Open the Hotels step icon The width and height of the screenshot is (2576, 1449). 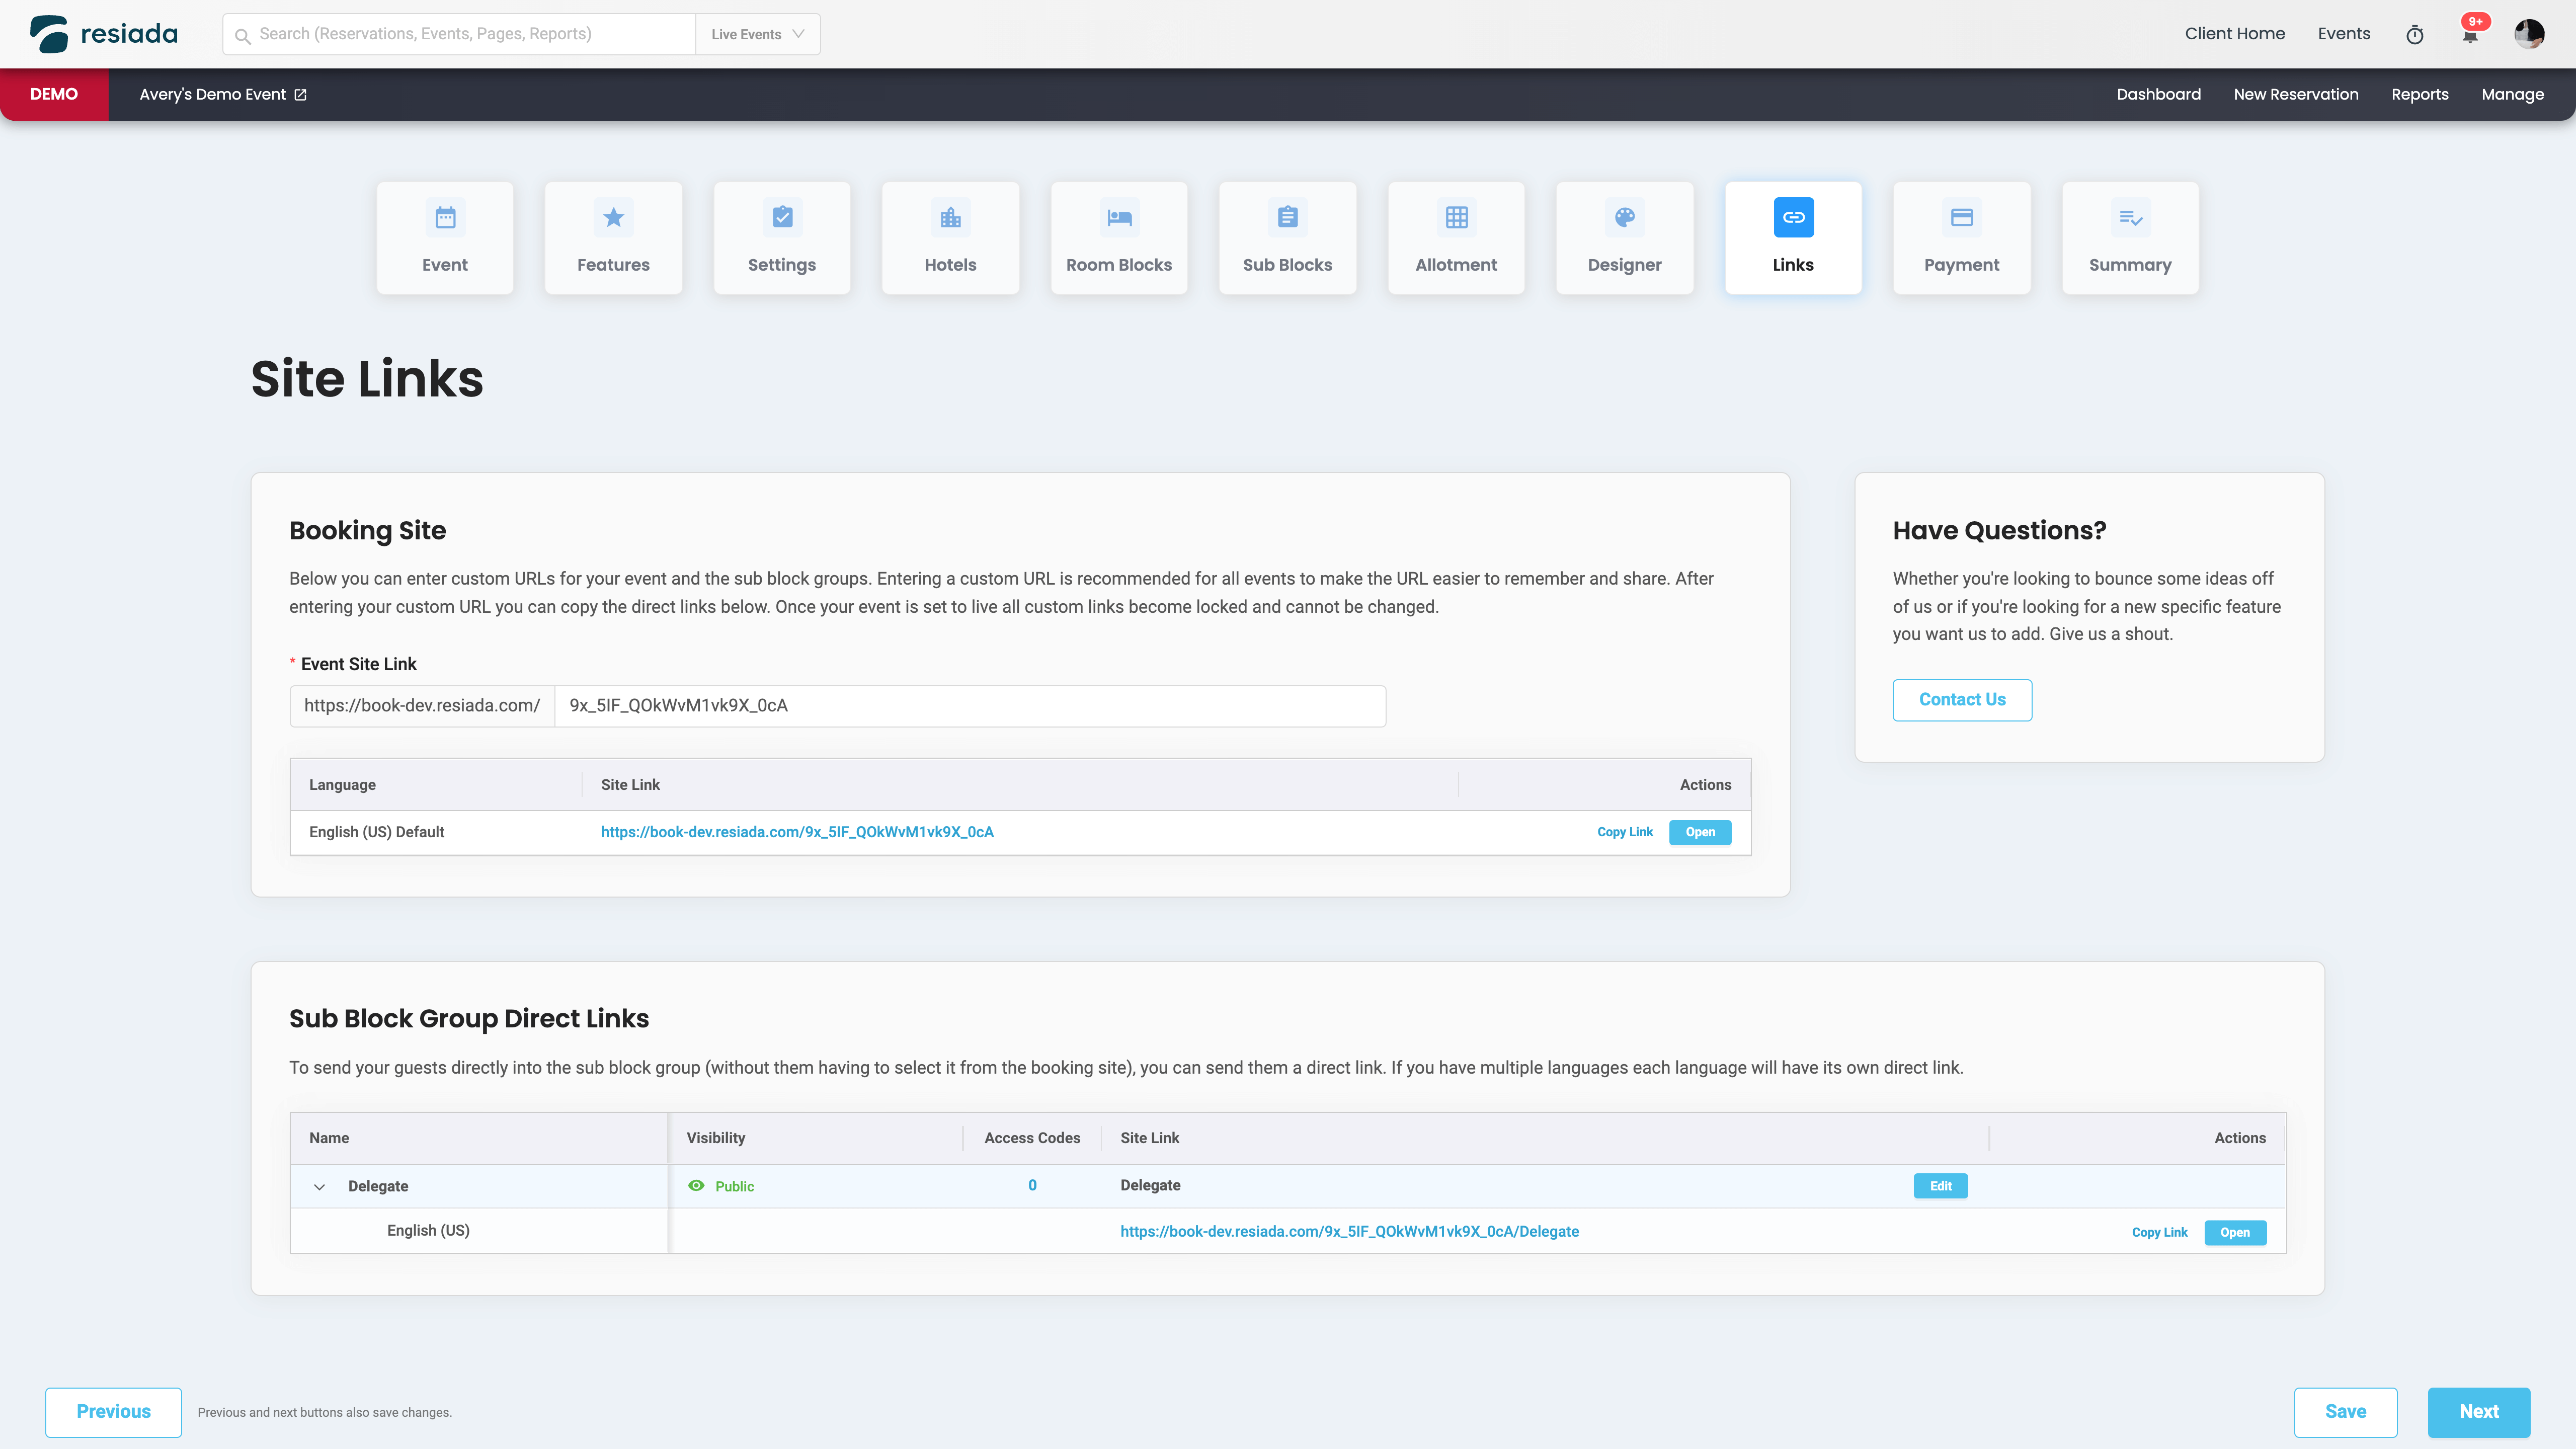950,217
